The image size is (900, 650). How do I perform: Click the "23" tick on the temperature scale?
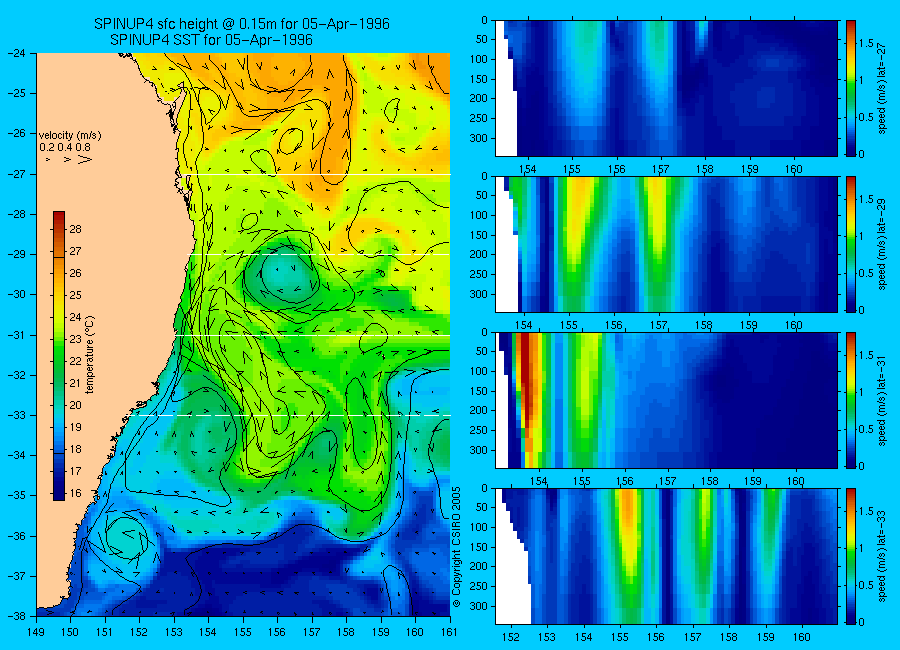coord(75,339)
